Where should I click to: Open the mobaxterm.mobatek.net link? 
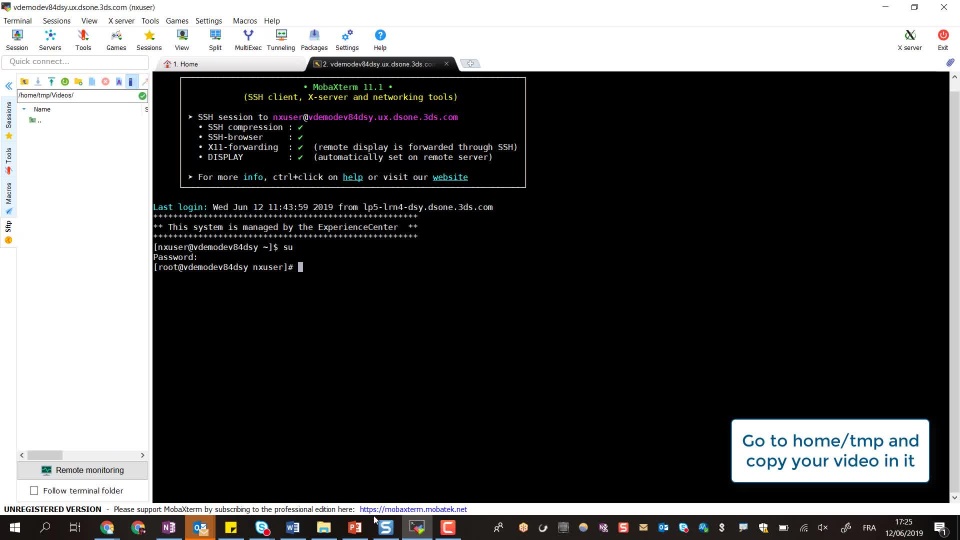pos(413,509)
